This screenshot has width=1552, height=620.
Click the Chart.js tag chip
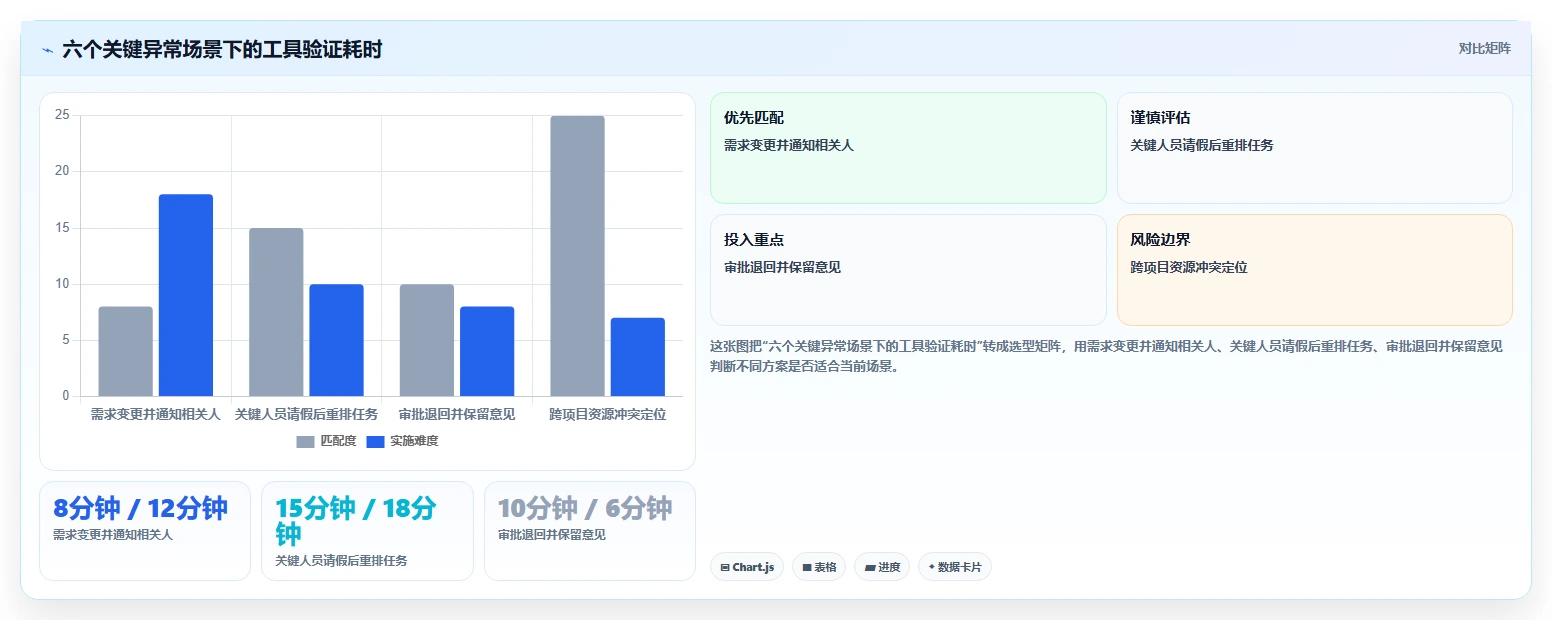[747, 567]
